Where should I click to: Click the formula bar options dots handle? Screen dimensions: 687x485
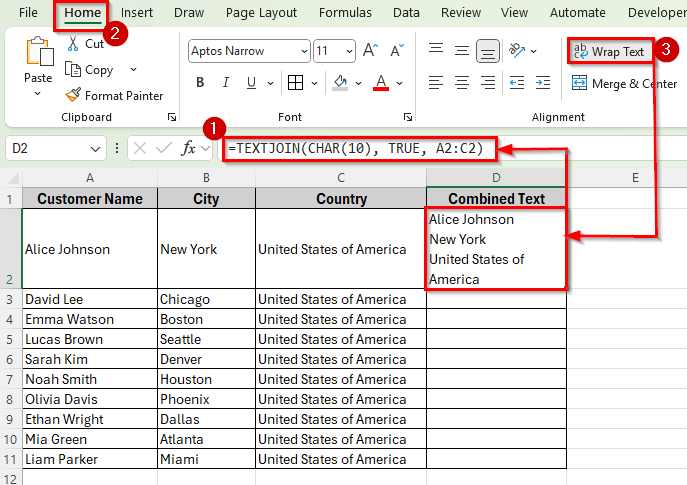(x=117, y=149)
